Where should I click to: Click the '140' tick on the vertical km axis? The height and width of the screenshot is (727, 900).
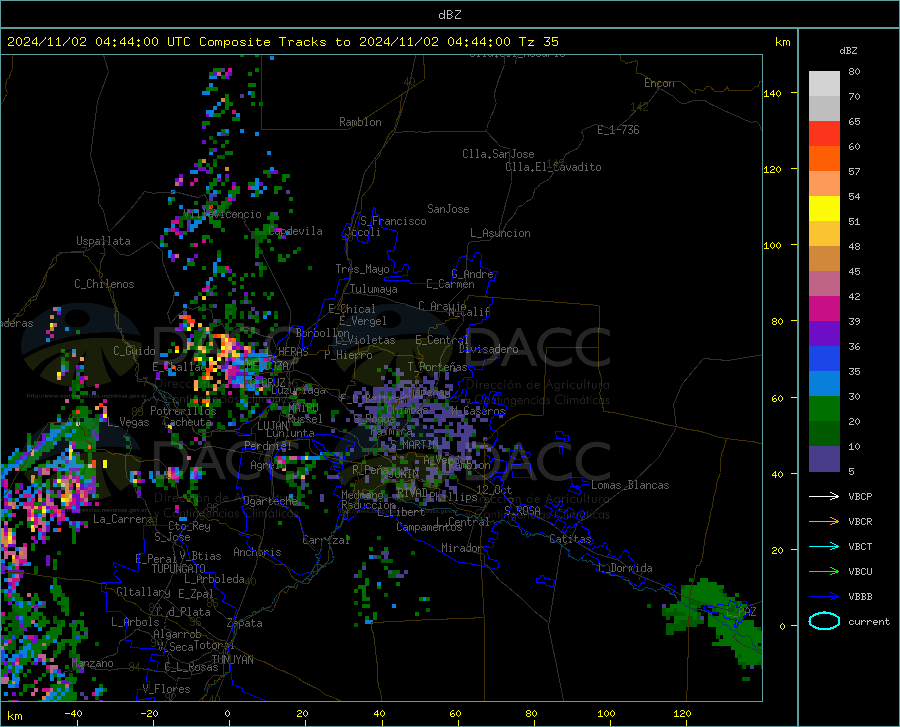pyautogui.click(x=772, y=93)
